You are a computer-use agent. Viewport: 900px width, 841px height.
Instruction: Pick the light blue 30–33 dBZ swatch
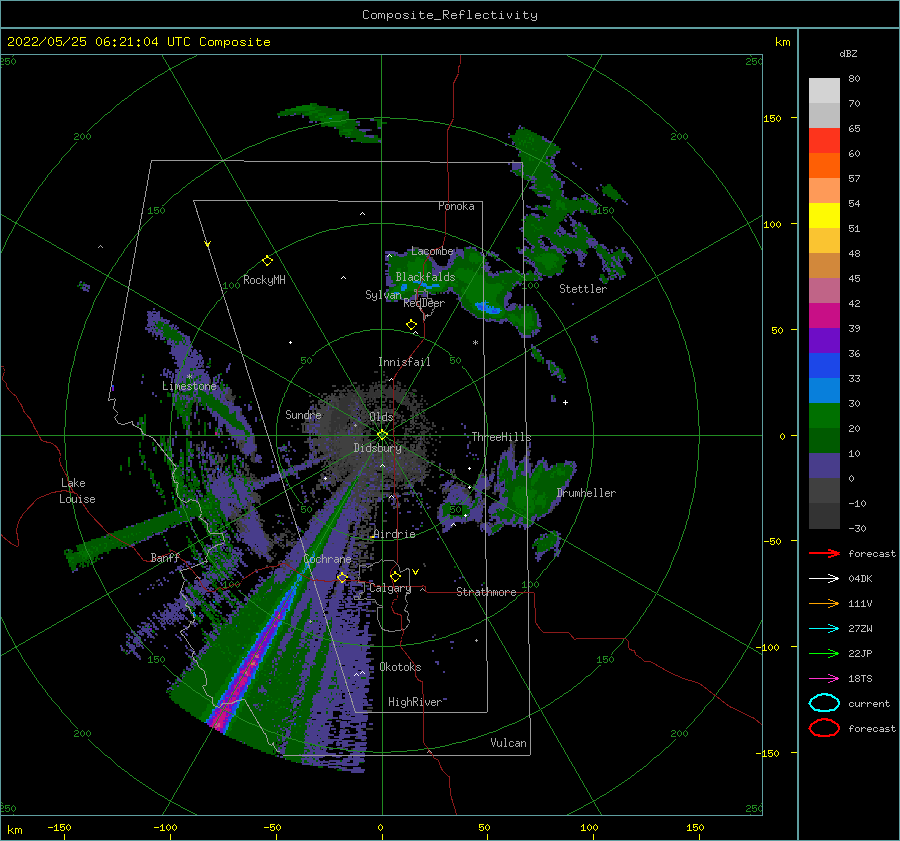pos(824,391)
